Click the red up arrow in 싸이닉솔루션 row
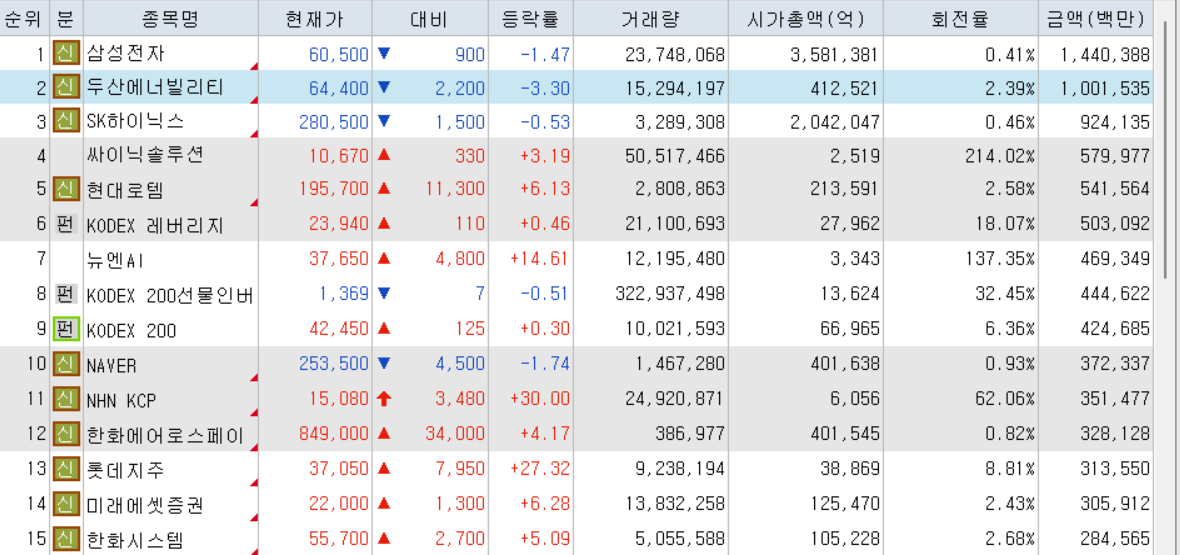The width and height of the screenshot is (1180, 555). coord(384,155)
